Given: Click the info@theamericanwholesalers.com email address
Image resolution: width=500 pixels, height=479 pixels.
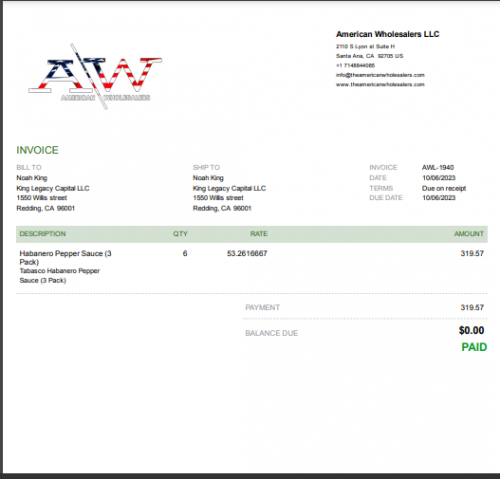Looking at the screenshot, I should [x=380, y=75].
